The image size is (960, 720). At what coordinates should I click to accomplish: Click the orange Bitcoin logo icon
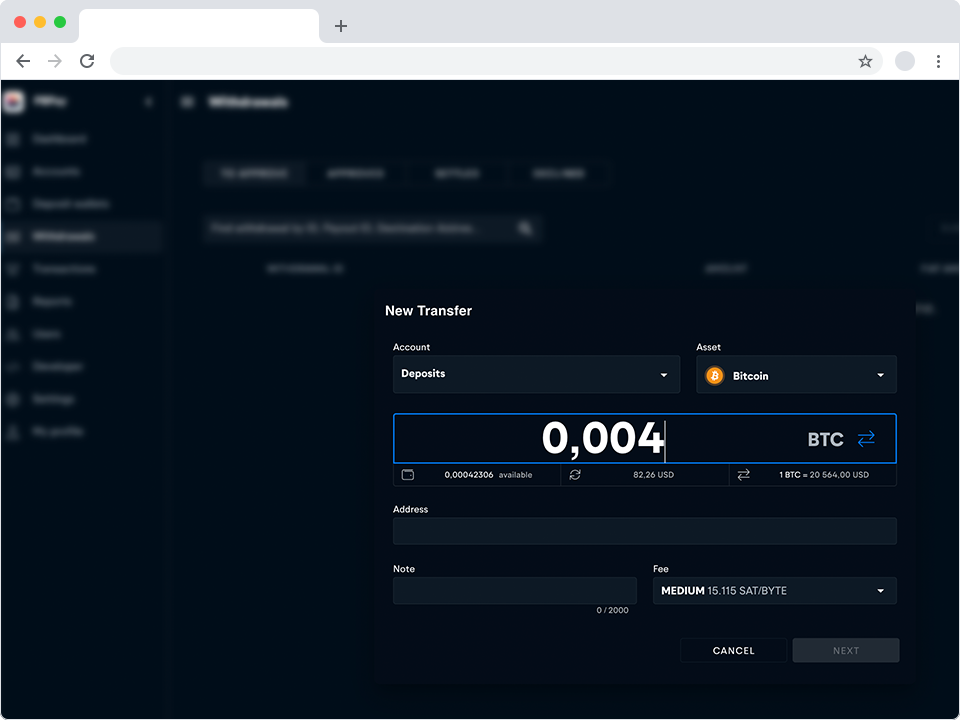click(x=714, y=375)
